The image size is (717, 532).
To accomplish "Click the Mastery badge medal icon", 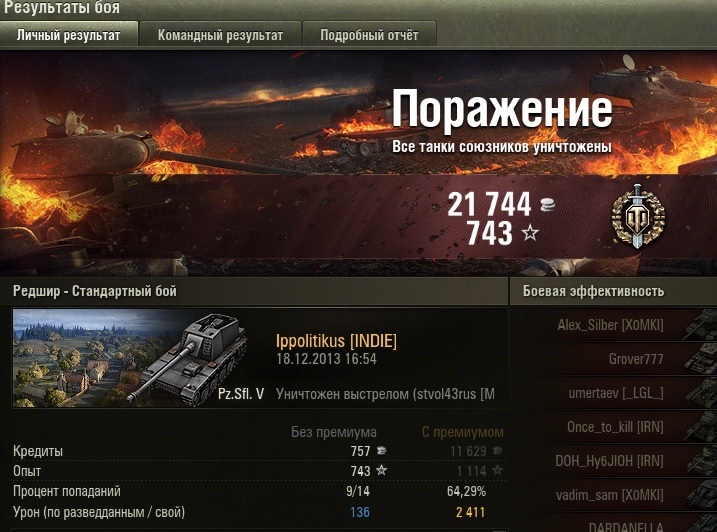I will coord(637,216).
